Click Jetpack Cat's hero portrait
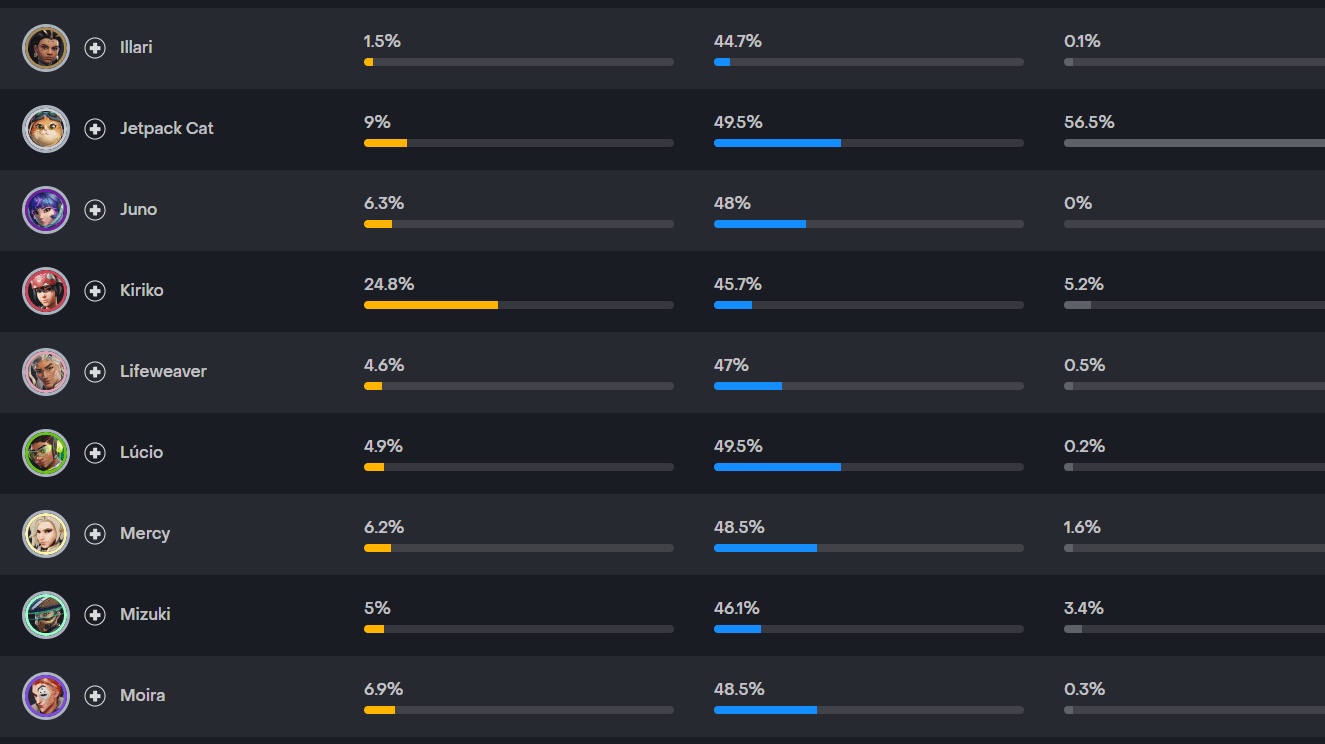 (x=46, y=129)
